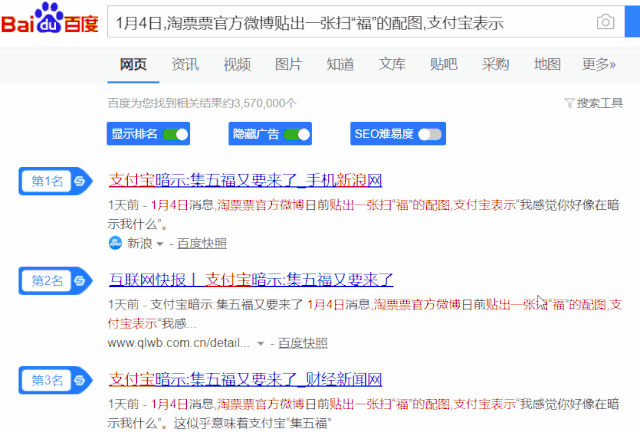Click rank badge icon for 第1名
640x432 pixels.
click(x=80, y=181)
